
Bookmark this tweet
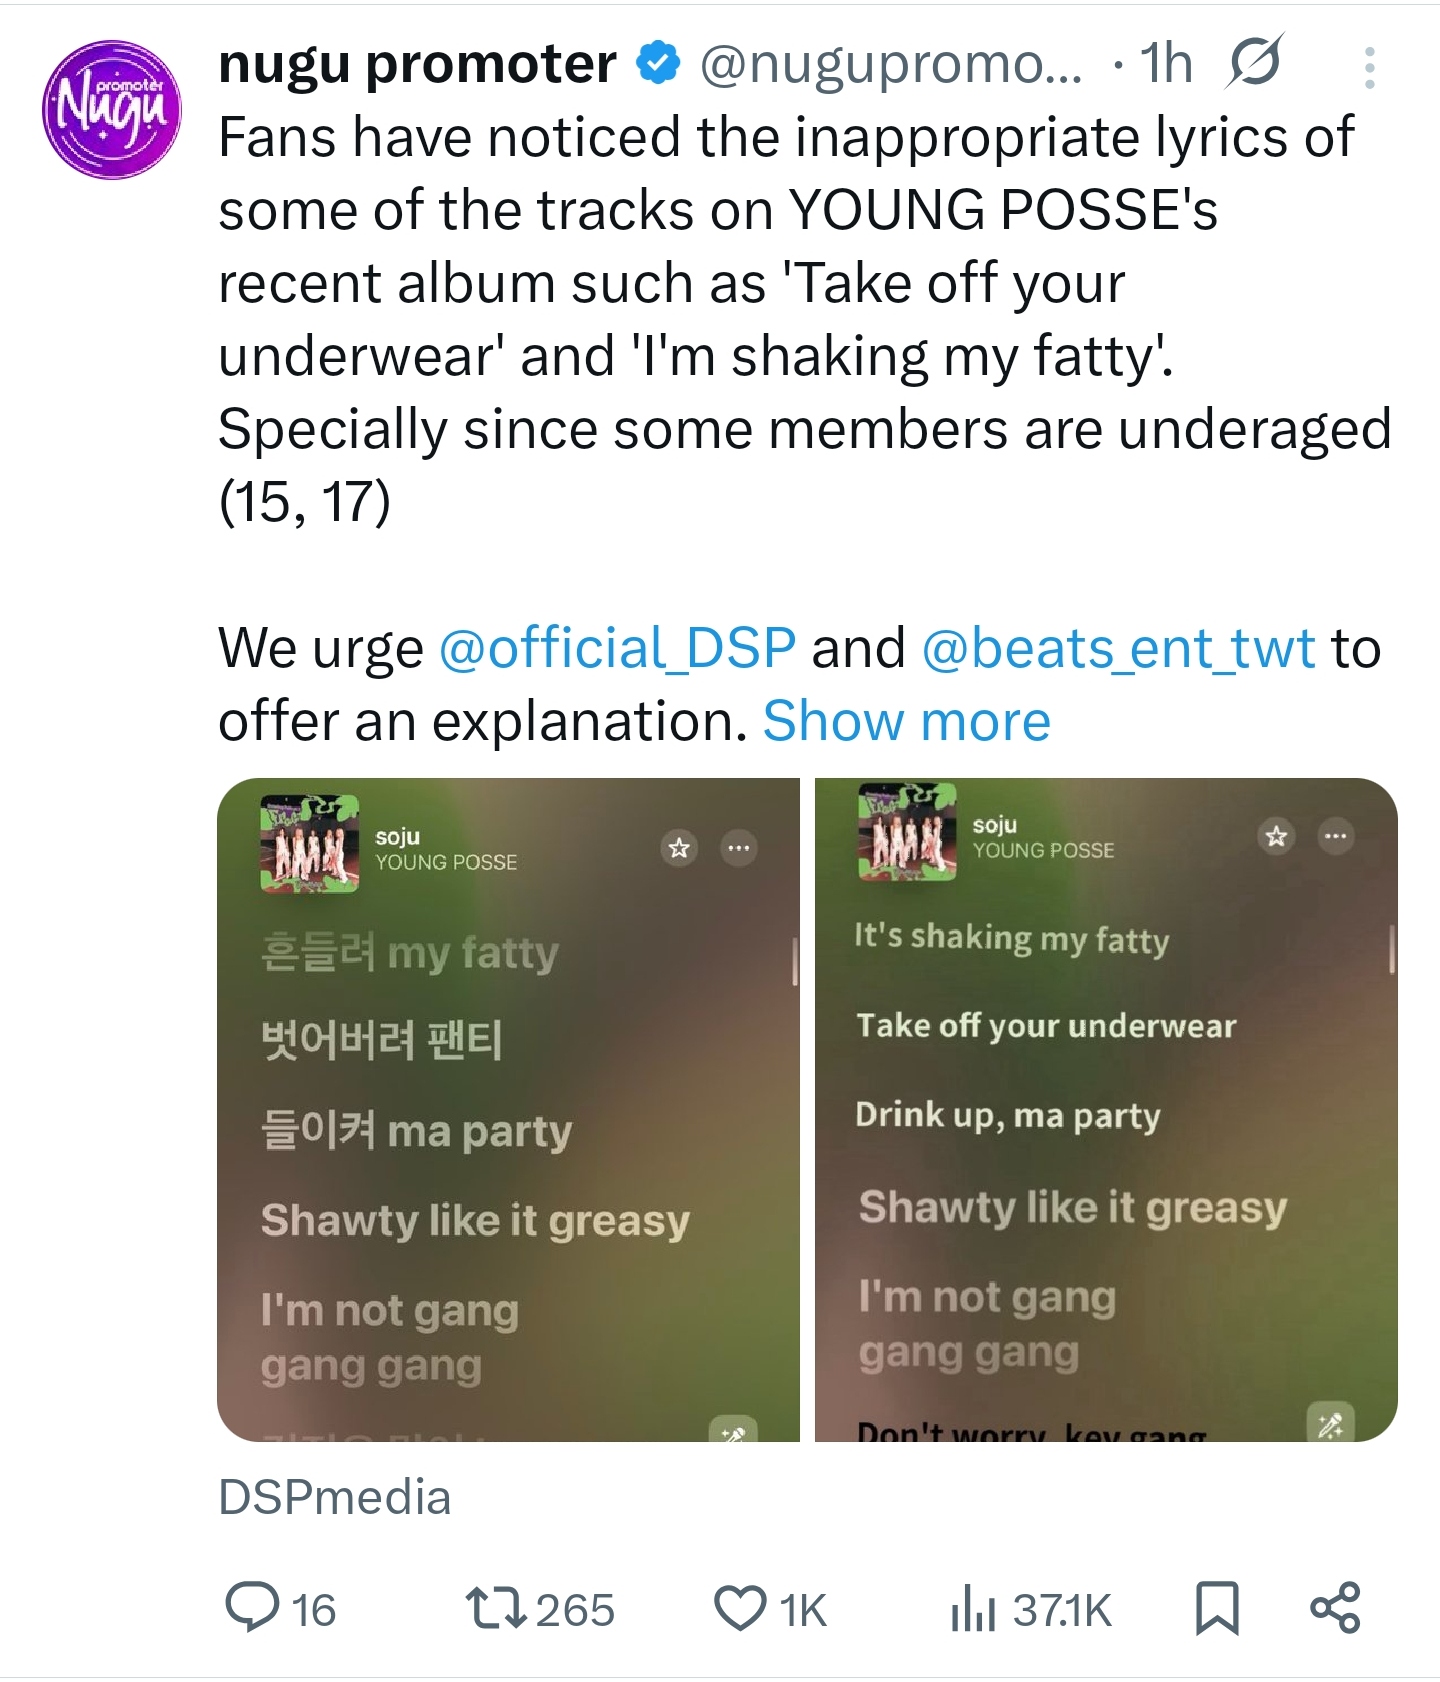click(1217, 1608)
